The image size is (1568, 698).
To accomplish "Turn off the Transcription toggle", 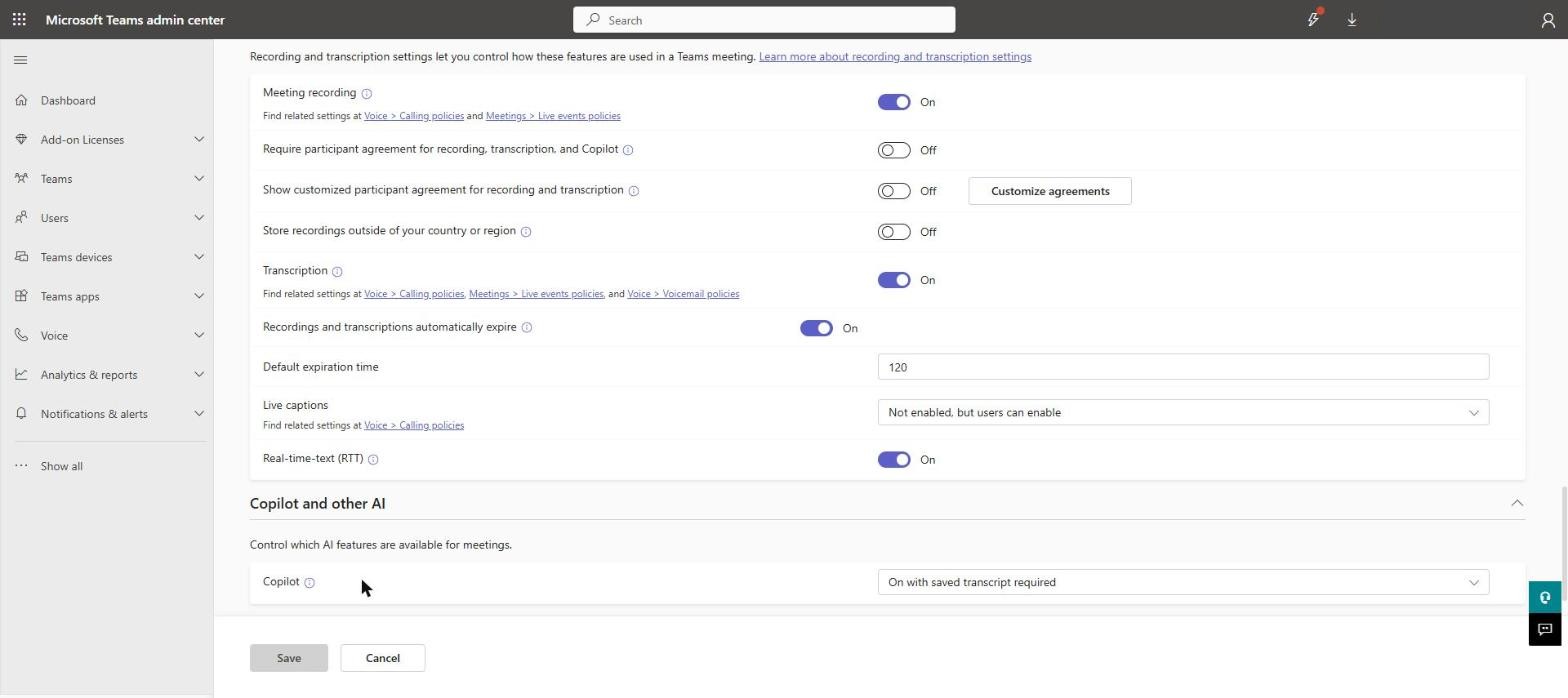I will coord(894,280).
